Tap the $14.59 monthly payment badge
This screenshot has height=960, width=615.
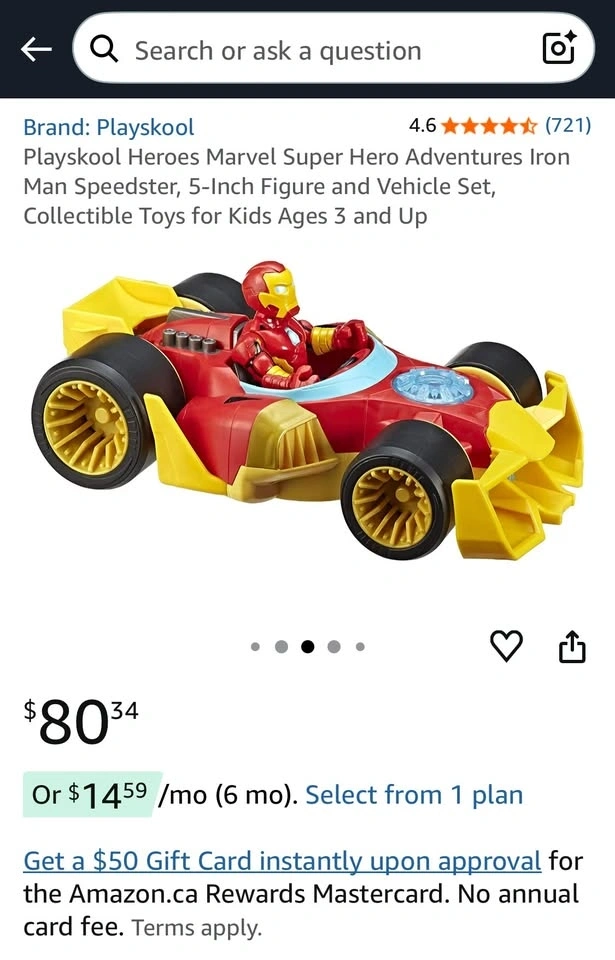click(92, 794)
